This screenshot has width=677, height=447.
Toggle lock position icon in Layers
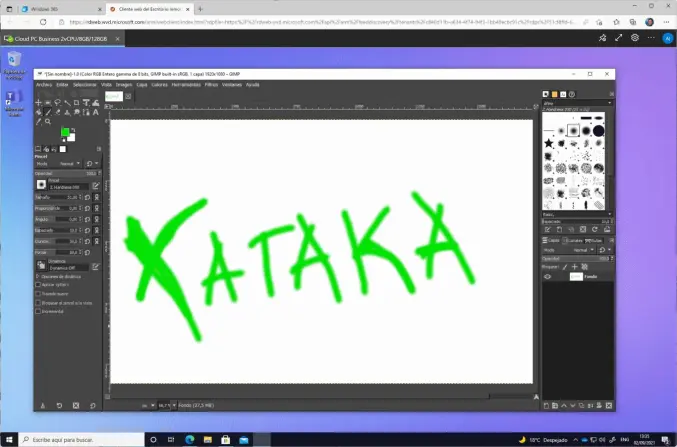point(575,267)
